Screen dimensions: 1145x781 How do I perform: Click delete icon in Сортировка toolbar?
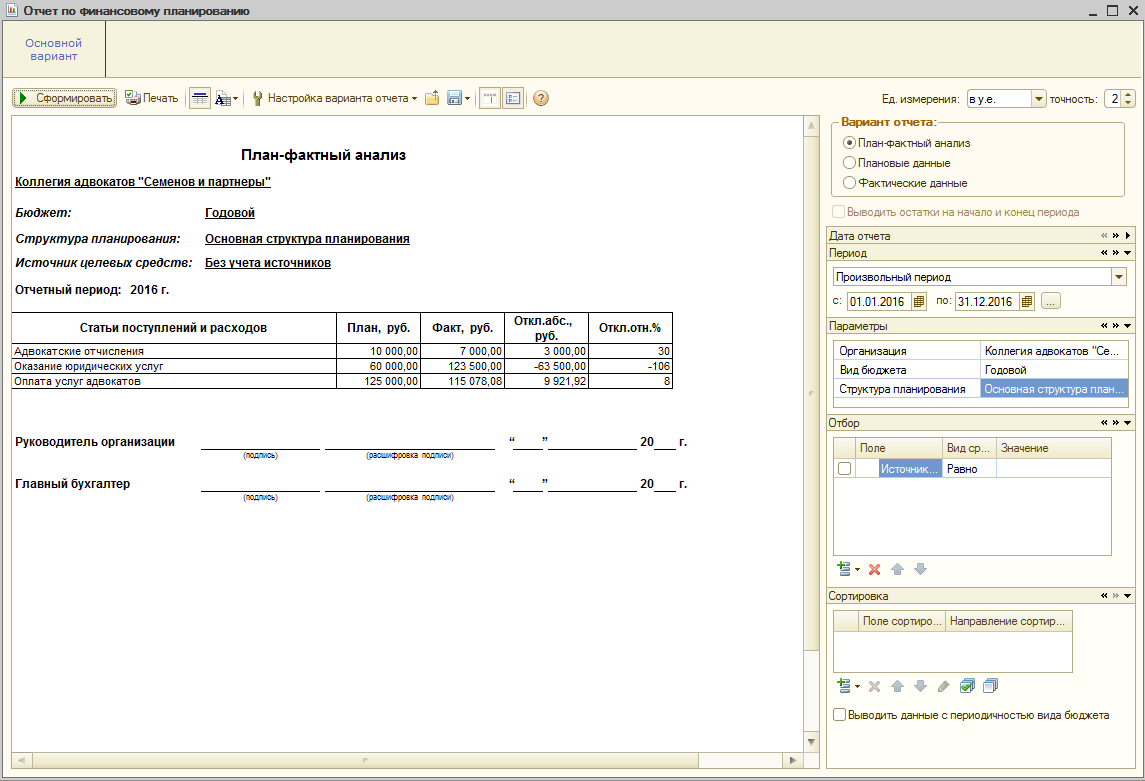874,686
